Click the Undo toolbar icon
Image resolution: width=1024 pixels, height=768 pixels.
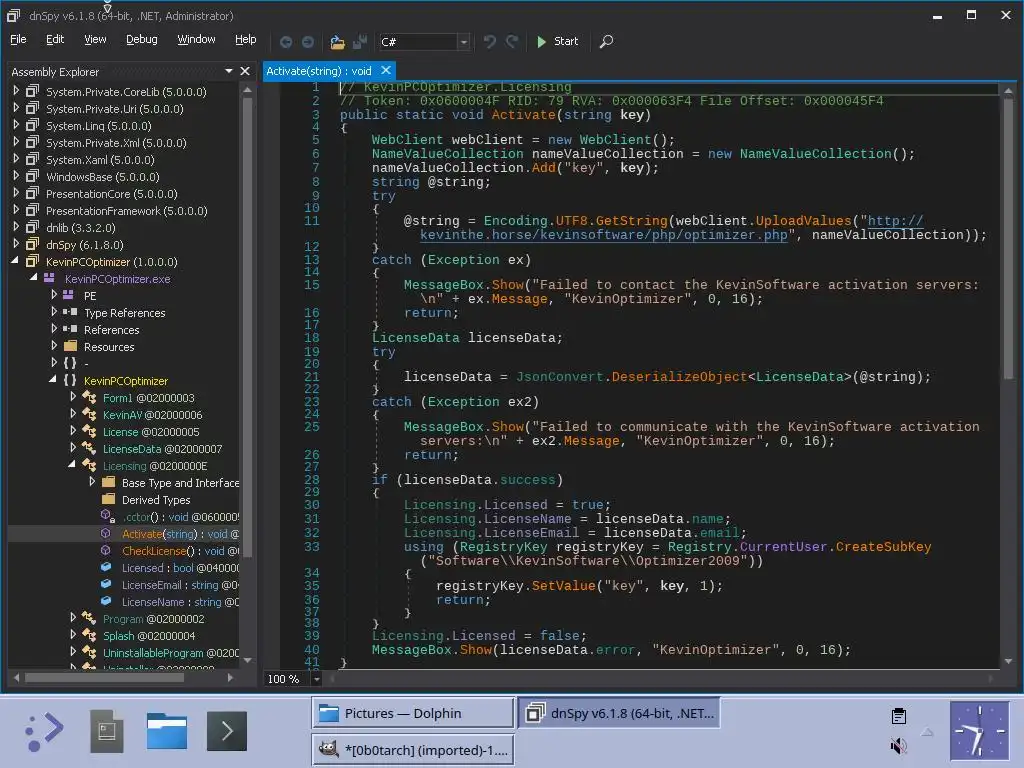(x=490, y=42)
